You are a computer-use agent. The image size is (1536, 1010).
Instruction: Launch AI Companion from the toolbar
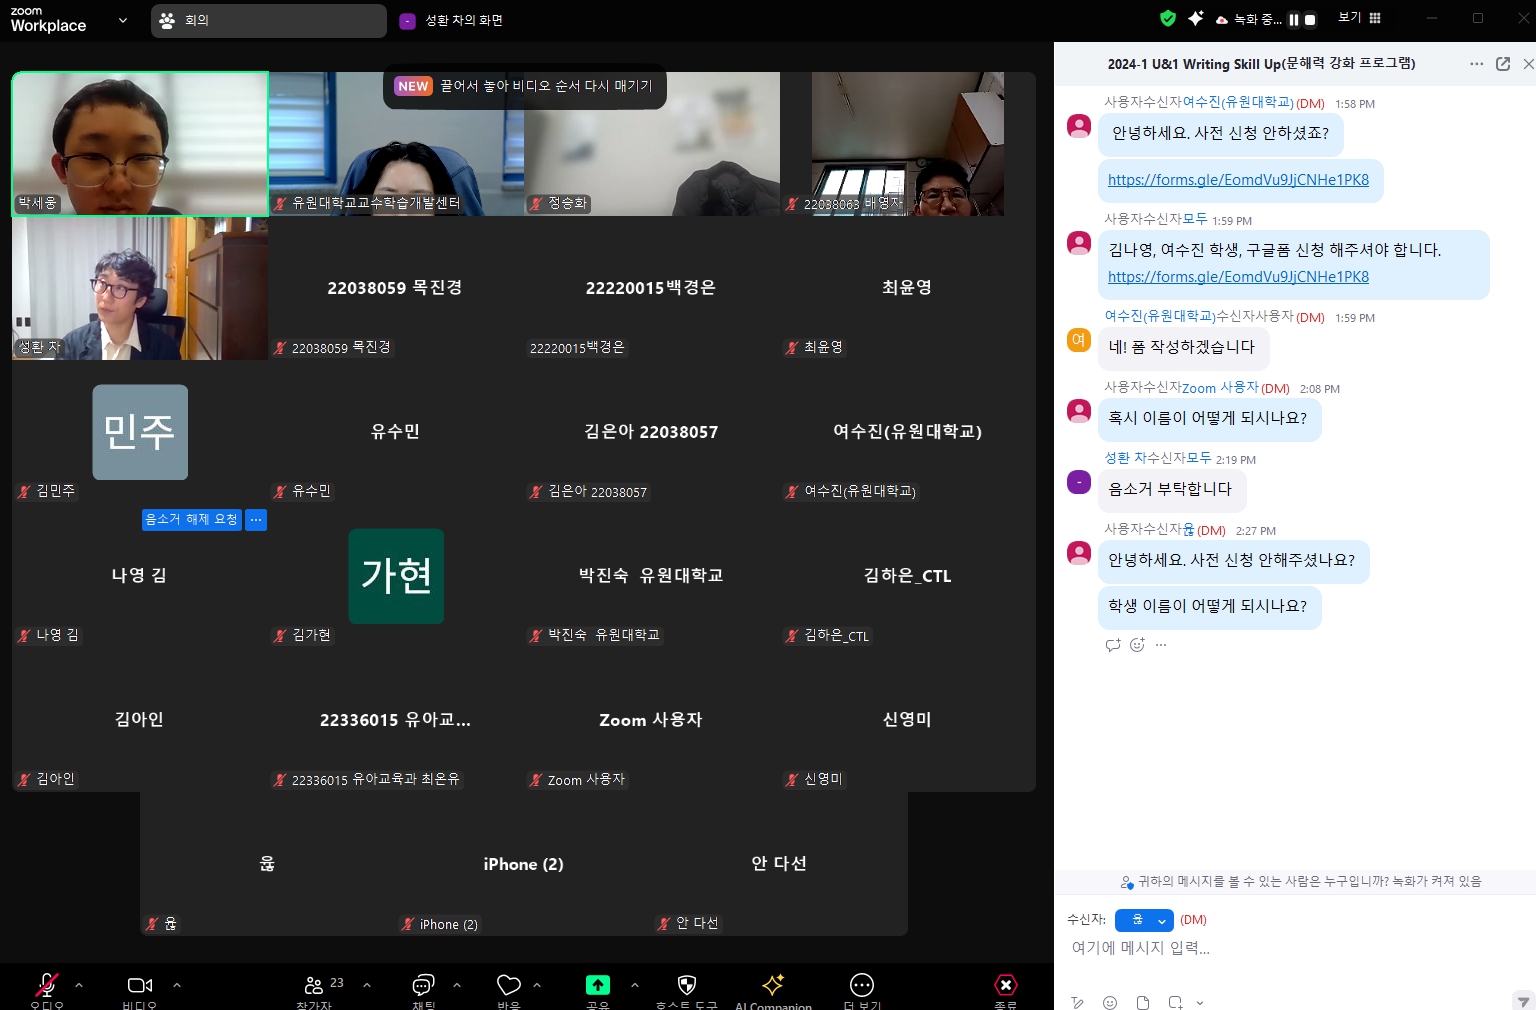[772, 985]
